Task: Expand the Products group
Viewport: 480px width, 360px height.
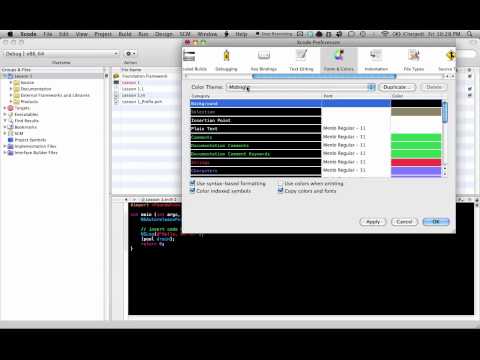Action: click(11, 102)
